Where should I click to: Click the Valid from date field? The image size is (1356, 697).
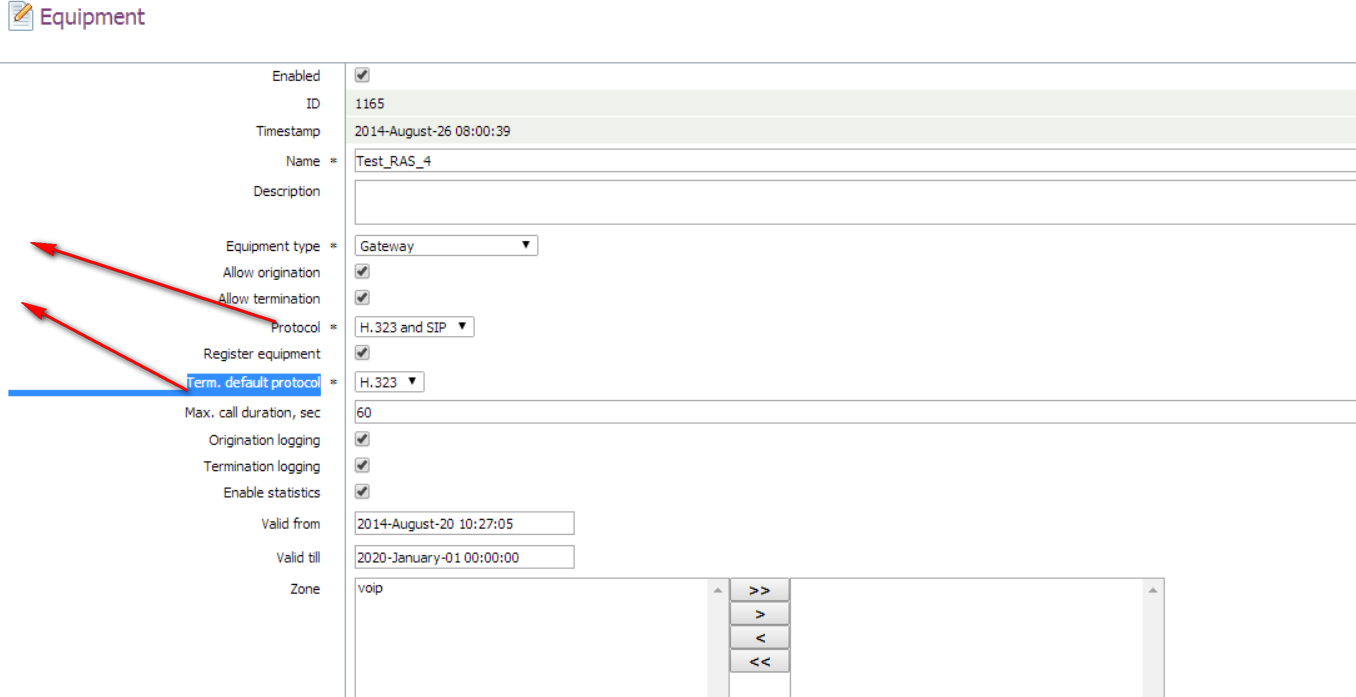coord(465,523)
